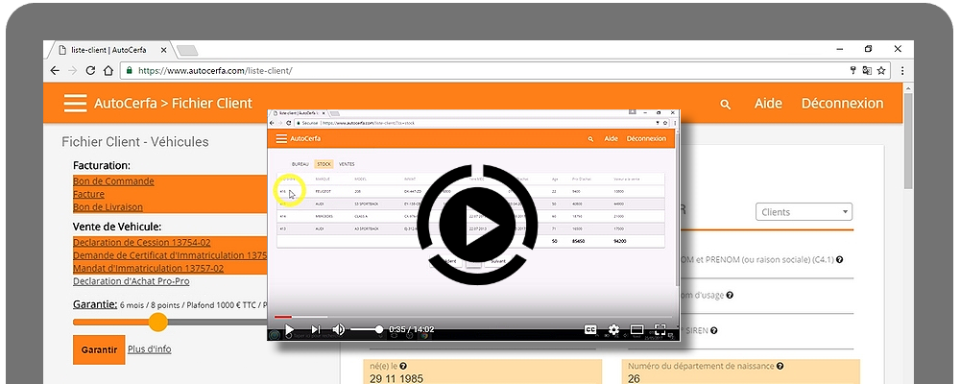
Task: Click the PEUGEOT row in video table
Action: [x=470, y=192]
